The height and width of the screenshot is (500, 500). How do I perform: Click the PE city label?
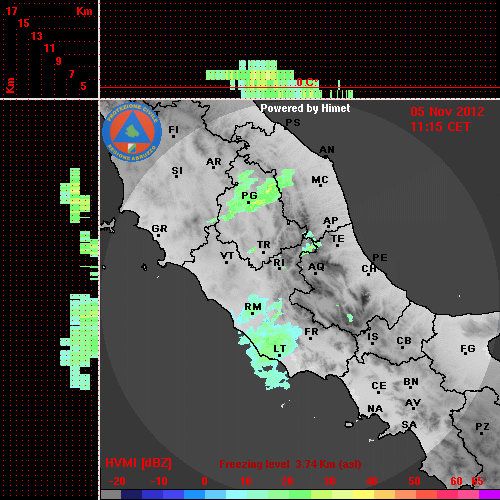380,257
